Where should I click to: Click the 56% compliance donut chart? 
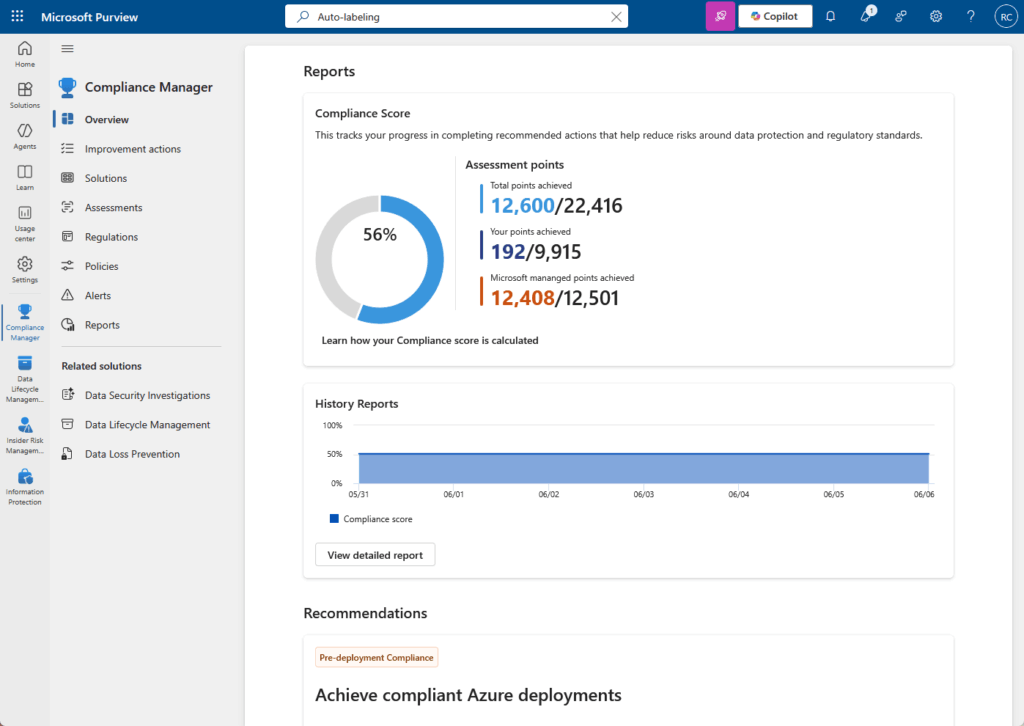pyautogui.click(x=379, y=259)
